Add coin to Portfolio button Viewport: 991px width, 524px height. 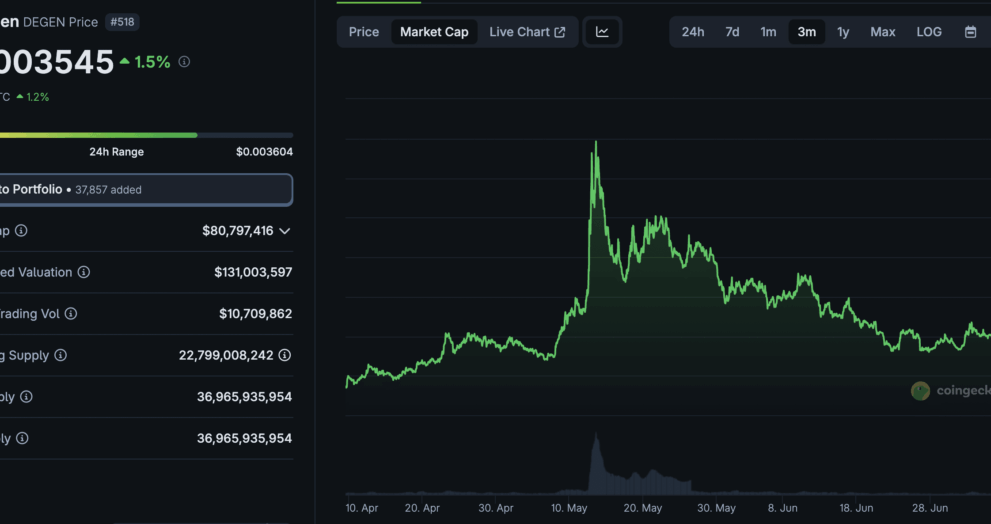(x=146, y=190)
